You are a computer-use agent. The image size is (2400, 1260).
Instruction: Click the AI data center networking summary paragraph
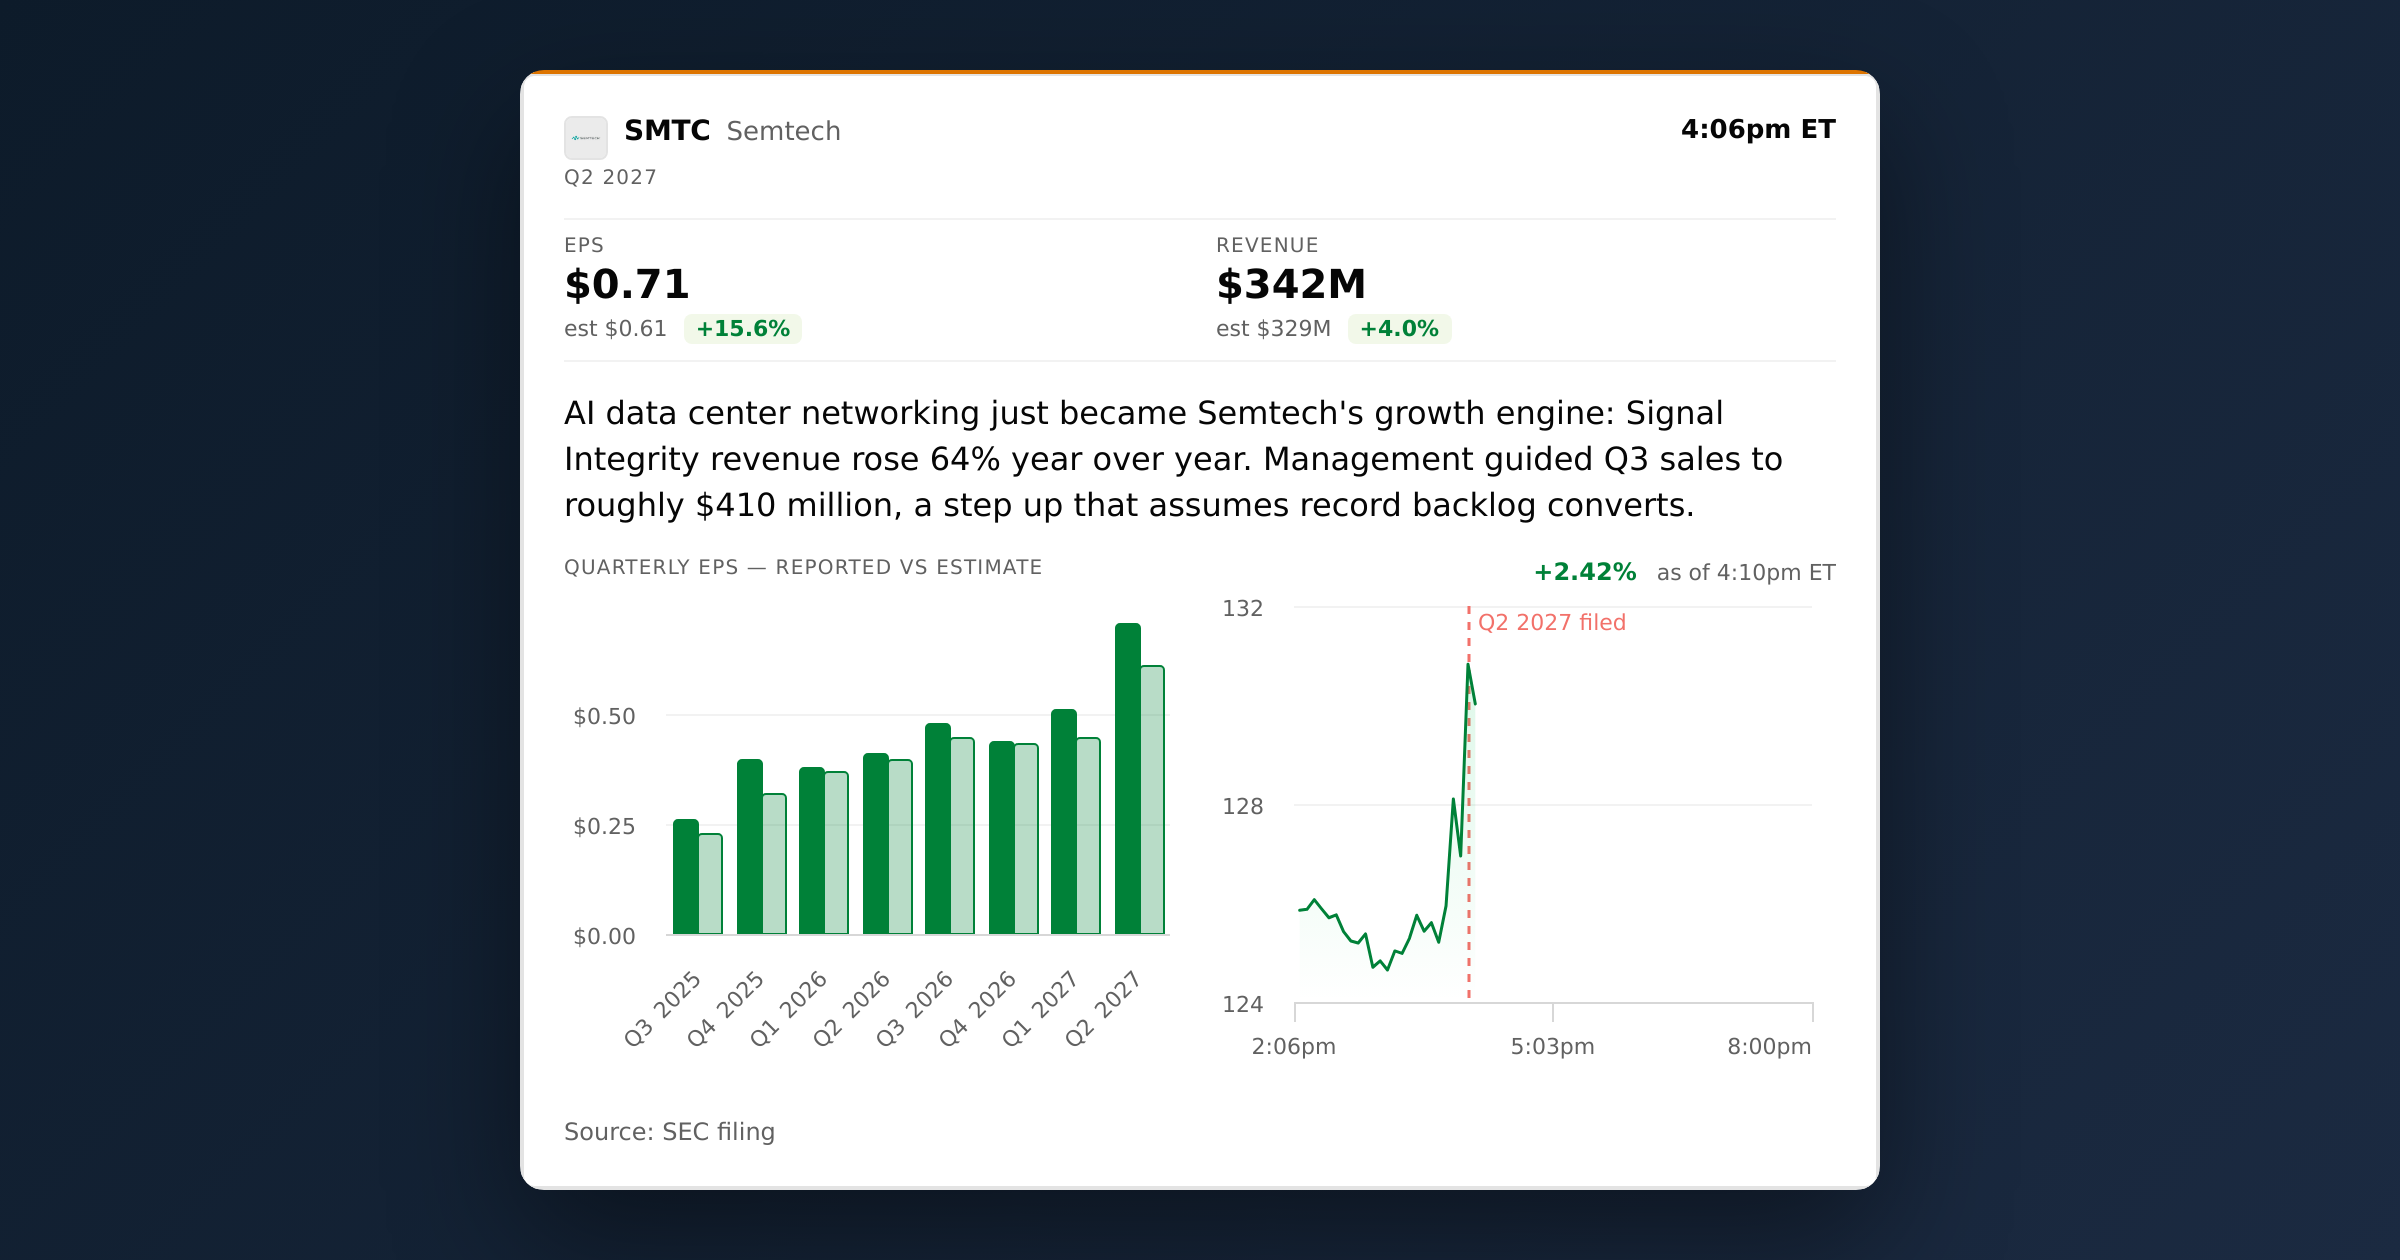(1174, 459)
